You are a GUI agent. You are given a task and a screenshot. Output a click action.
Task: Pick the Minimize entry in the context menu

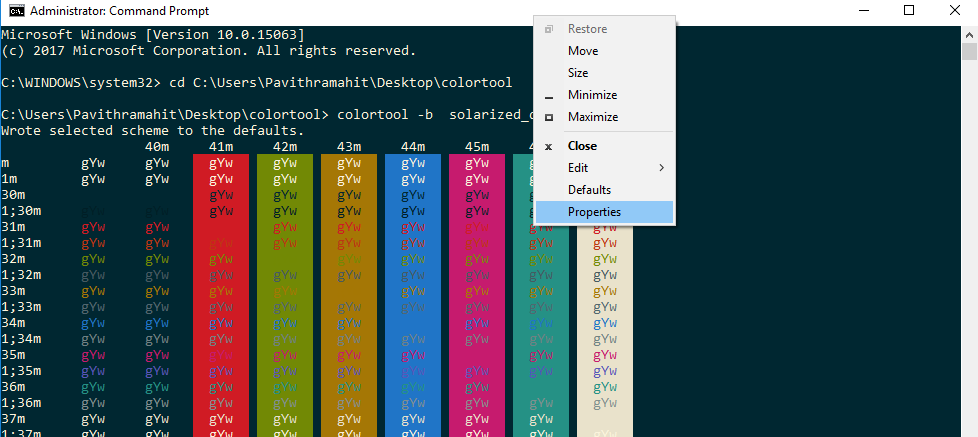(592, 95)
